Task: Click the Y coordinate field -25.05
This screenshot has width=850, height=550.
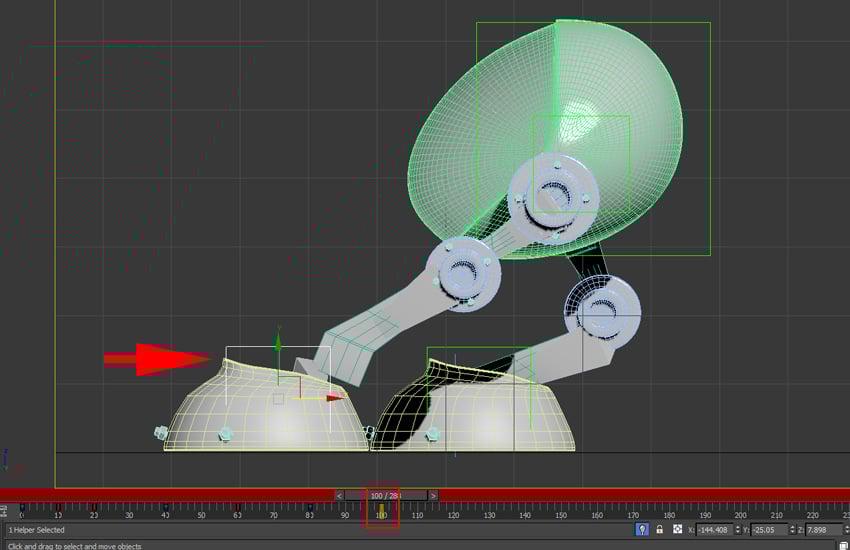Action: [x=769, y=530]
